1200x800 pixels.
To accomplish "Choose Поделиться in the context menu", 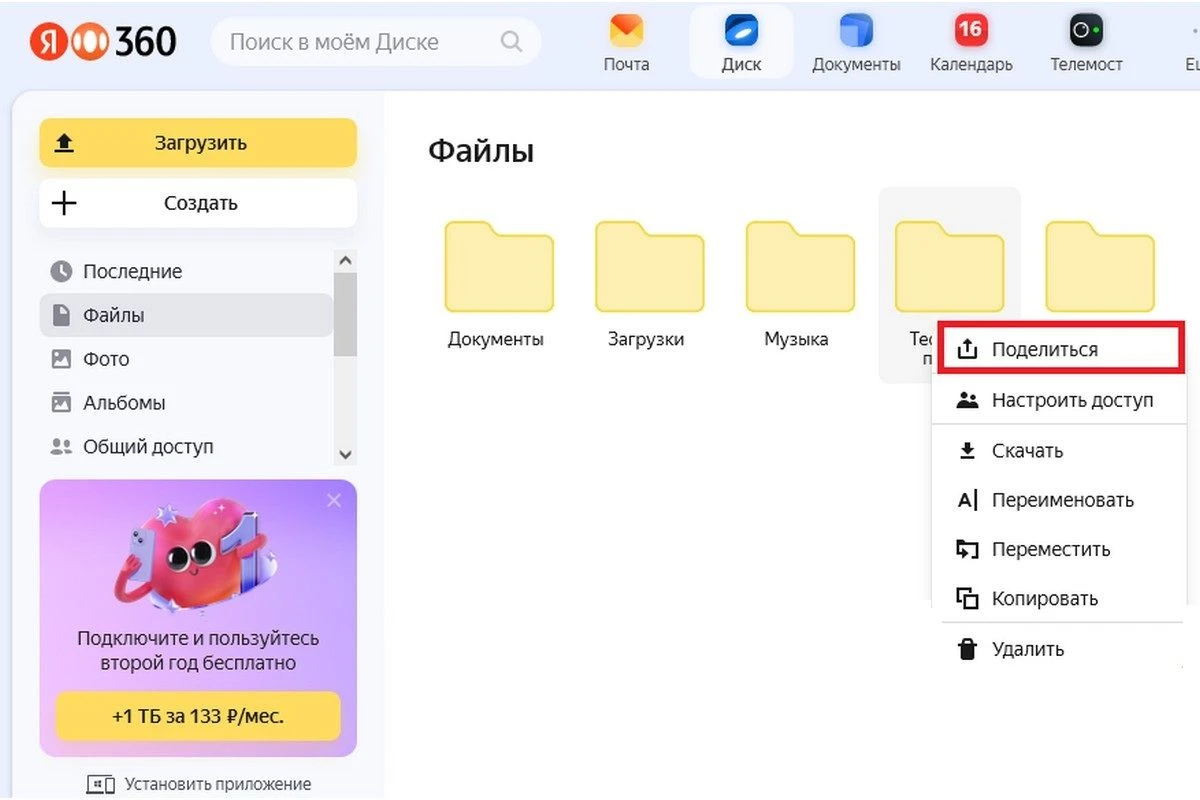I will [1062, 350].
